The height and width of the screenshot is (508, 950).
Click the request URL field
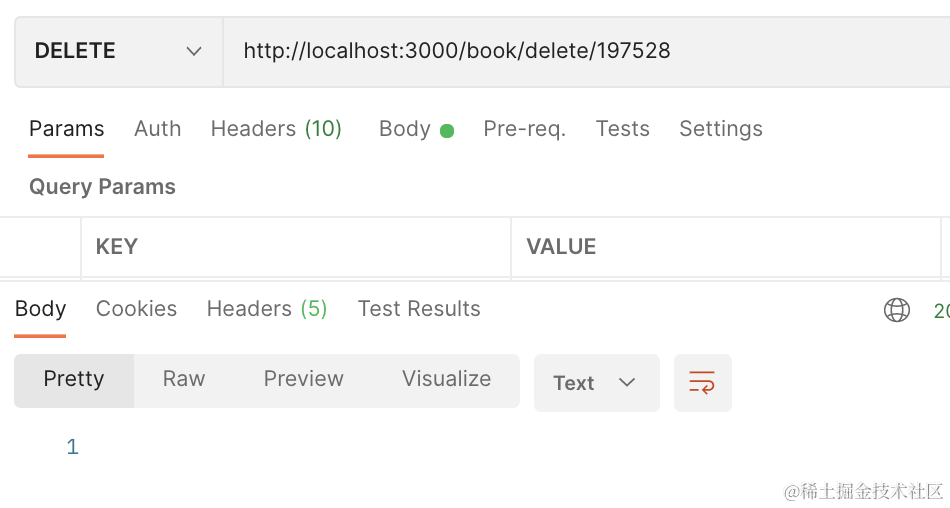pyautogui.click(x=586, y=52)
